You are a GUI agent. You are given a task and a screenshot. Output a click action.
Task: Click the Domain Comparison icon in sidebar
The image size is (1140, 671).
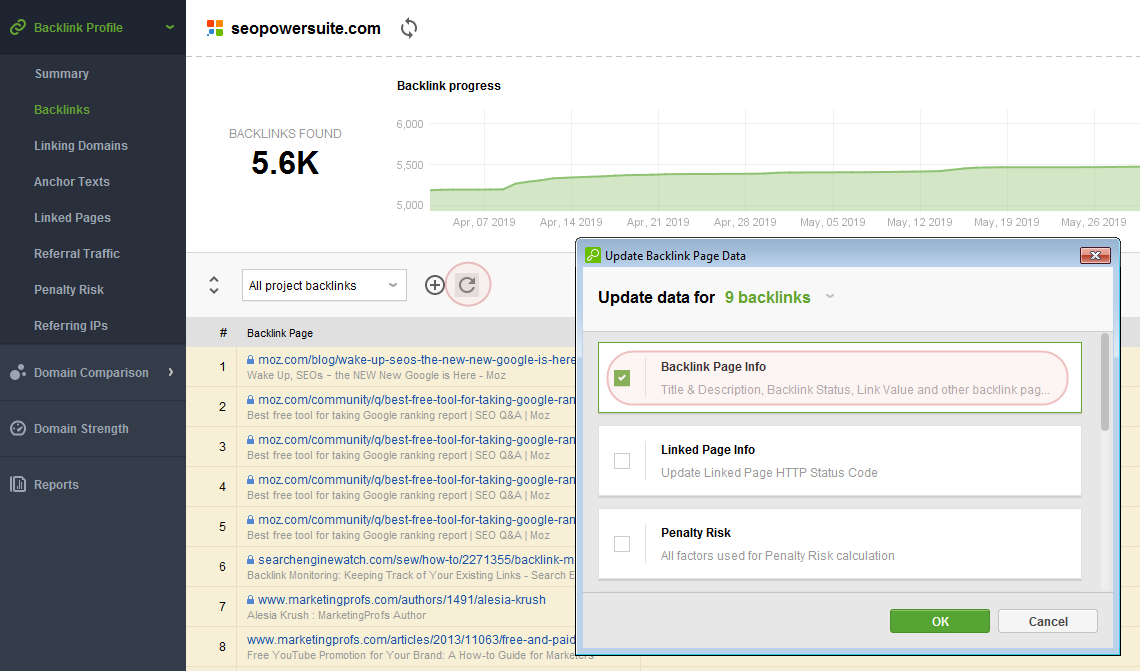pyautogui.click(x=17, y=372)
